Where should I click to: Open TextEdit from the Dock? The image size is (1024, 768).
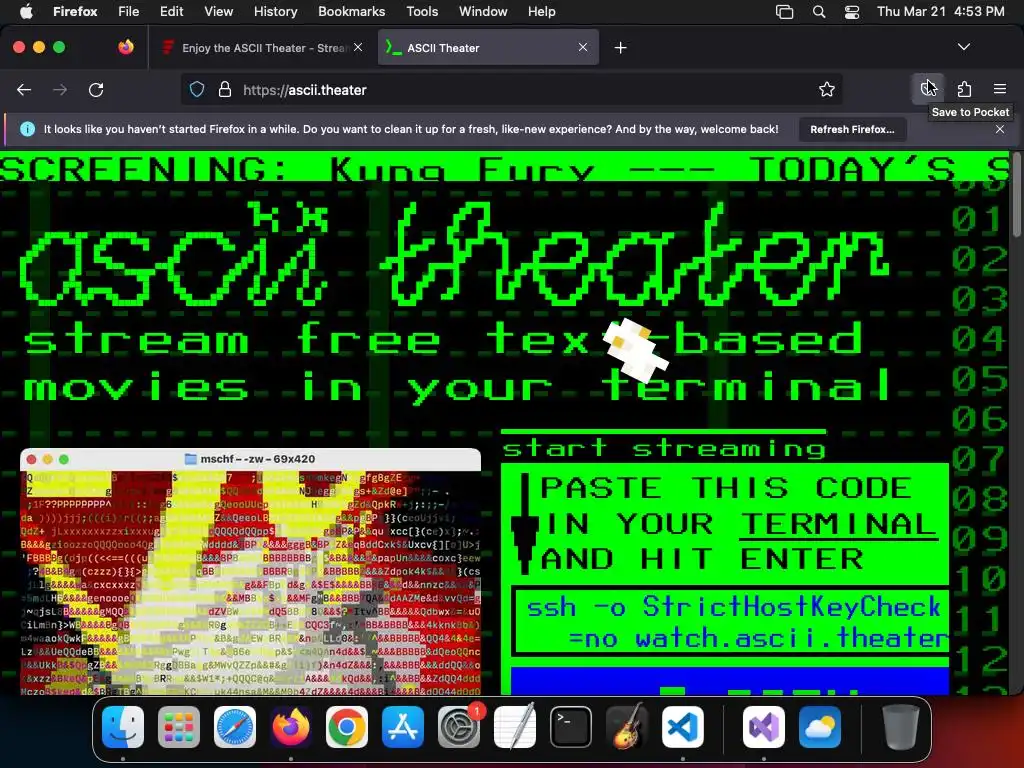pyautogui.click(x=515, y=727)
